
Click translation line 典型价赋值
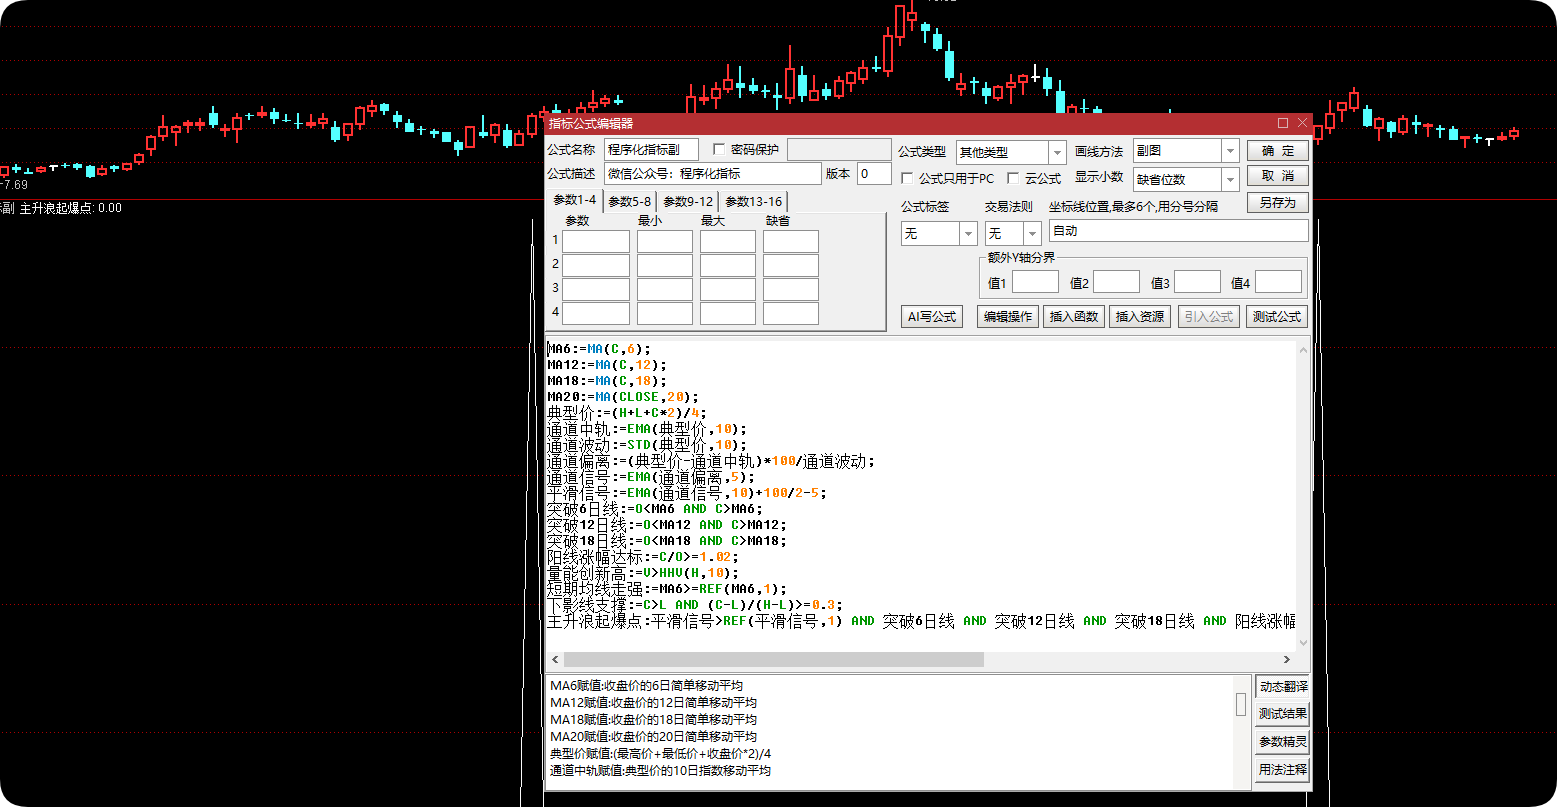(x=660, y=754)
